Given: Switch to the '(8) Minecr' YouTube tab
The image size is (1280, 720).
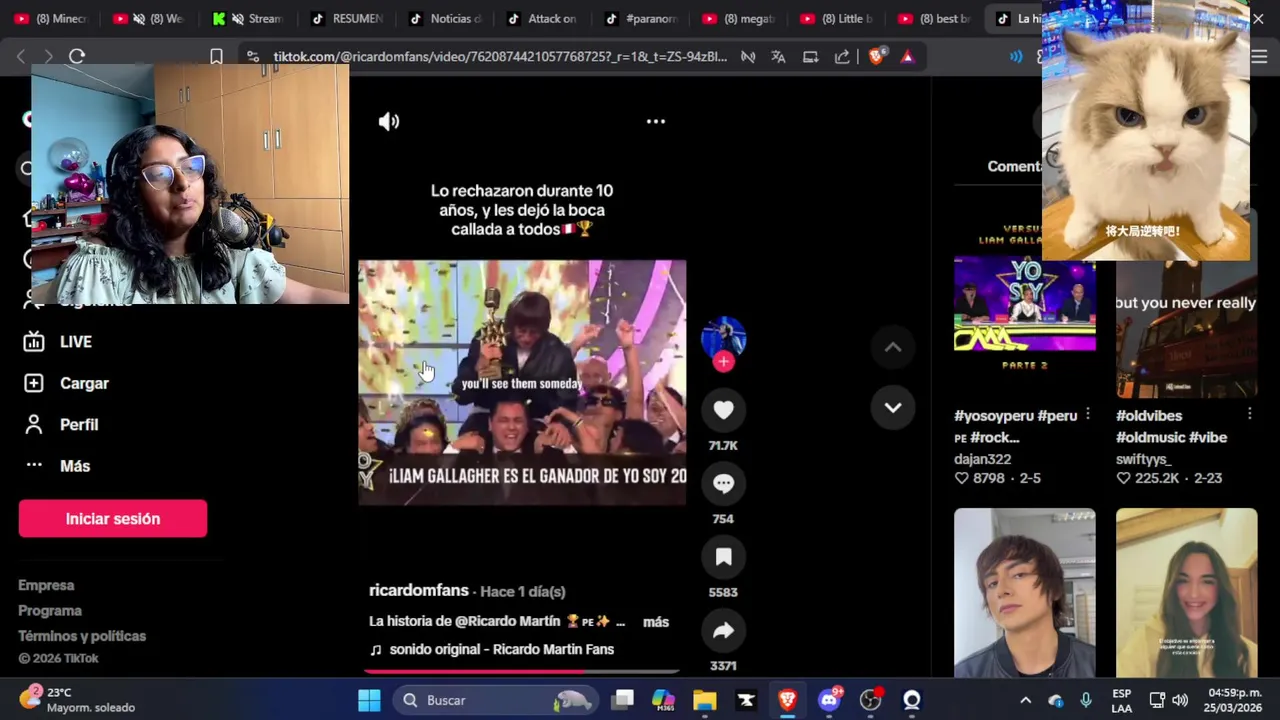Looking at the screenshot, I should pos(50,18).
